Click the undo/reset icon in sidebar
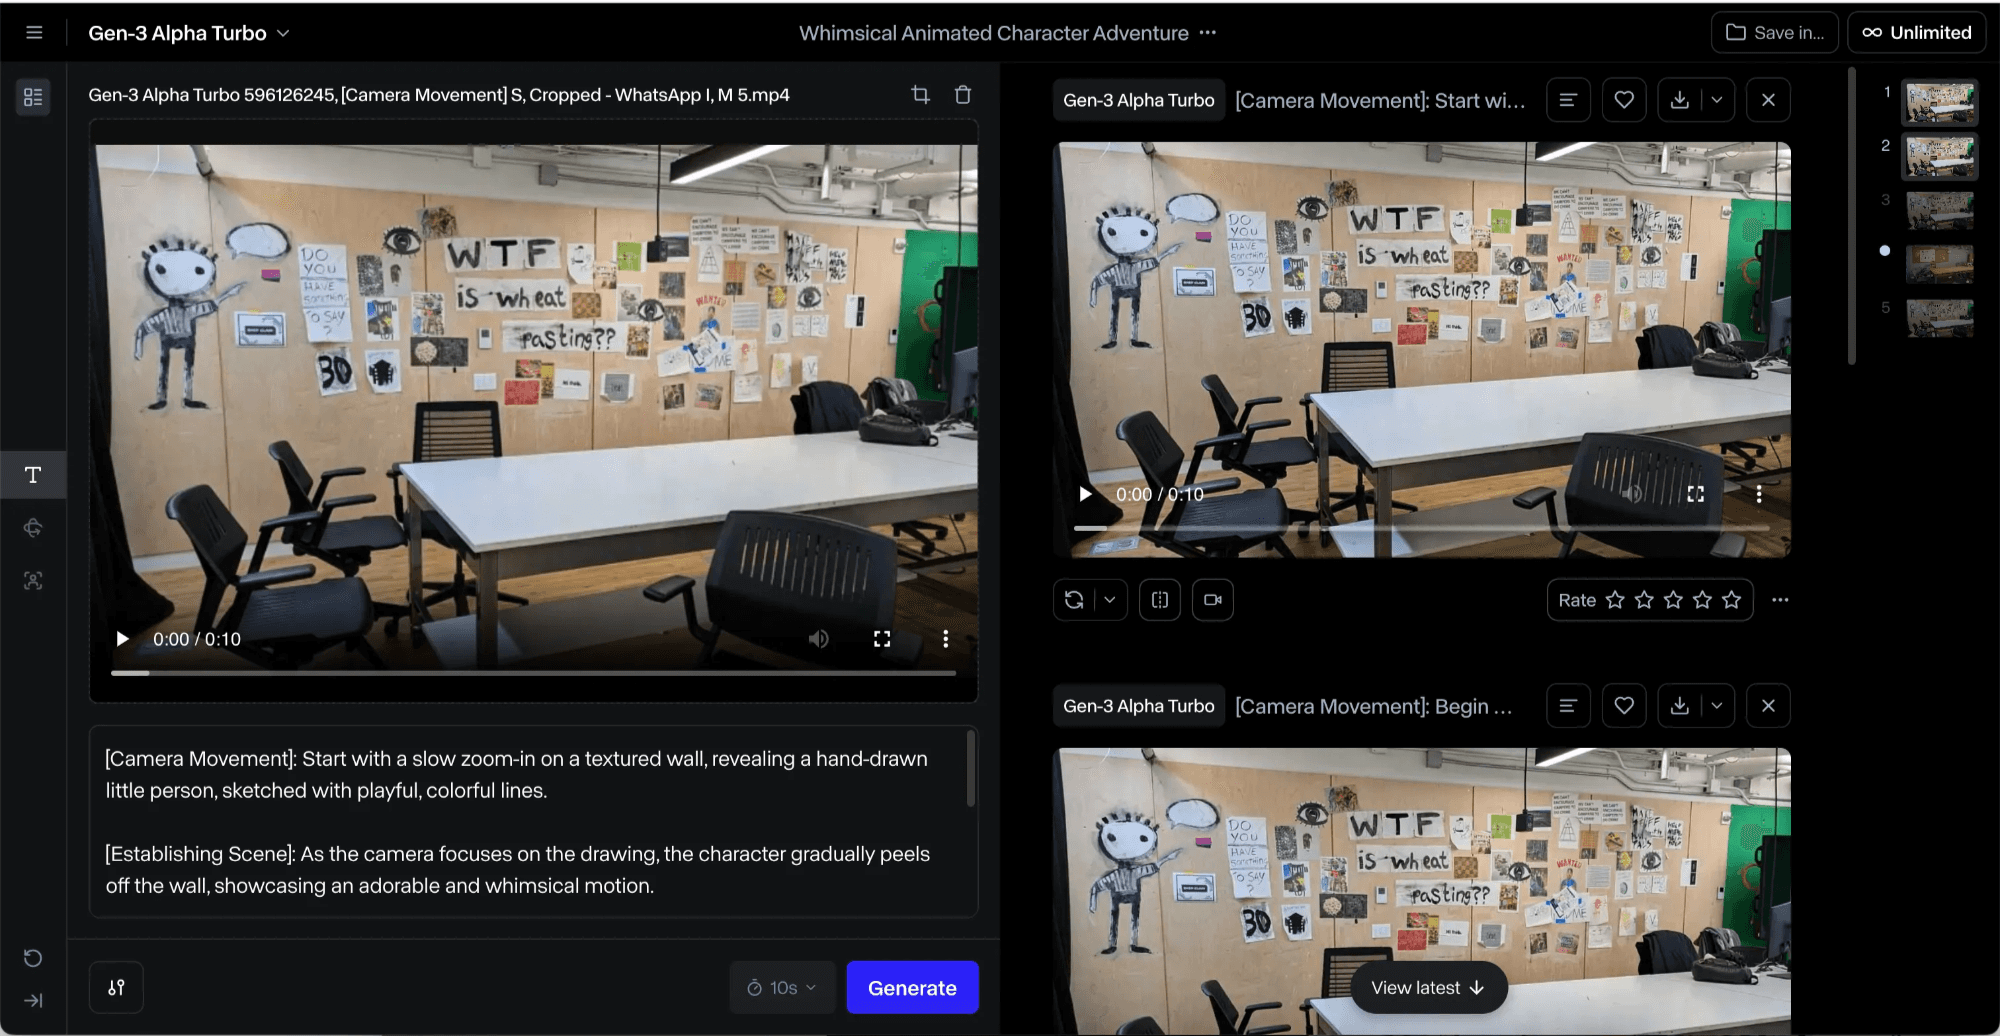 (33, 958)
